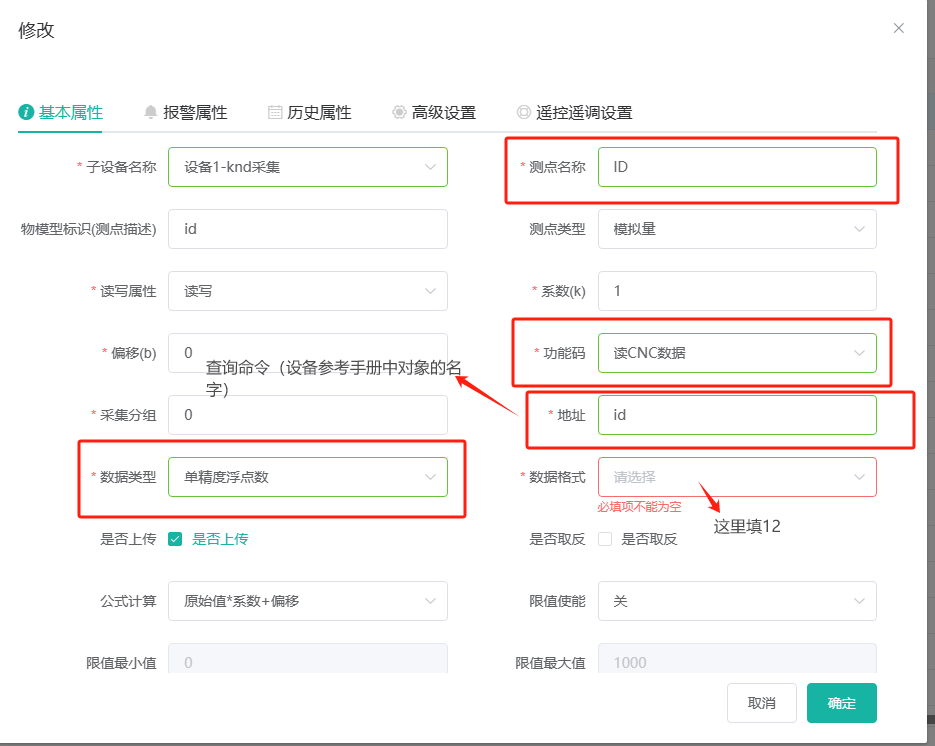Screen dimensions: 935x746
Task: Open the 子设备名称 dropdown
Action: tap(308, 167)
